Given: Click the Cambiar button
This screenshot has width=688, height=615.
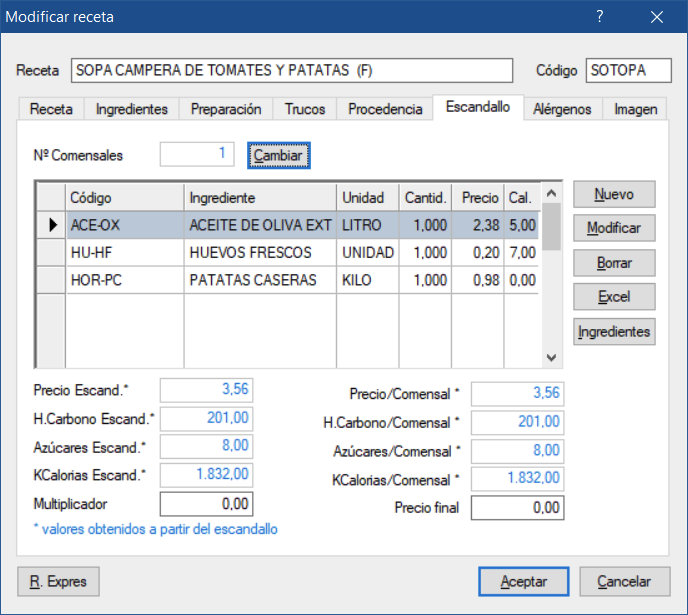Looking at the screenshot, I should click(279, 155).
